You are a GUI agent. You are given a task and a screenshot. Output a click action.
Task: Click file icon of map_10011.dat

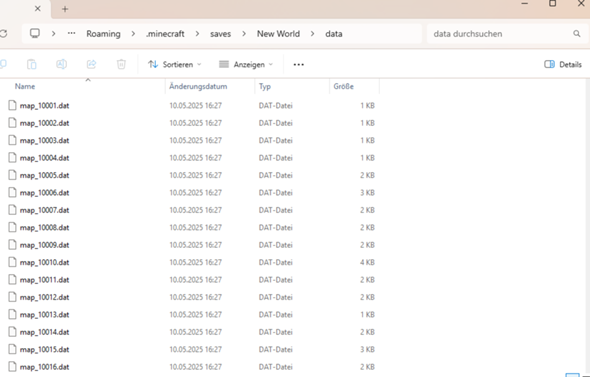tap(12, 280)
